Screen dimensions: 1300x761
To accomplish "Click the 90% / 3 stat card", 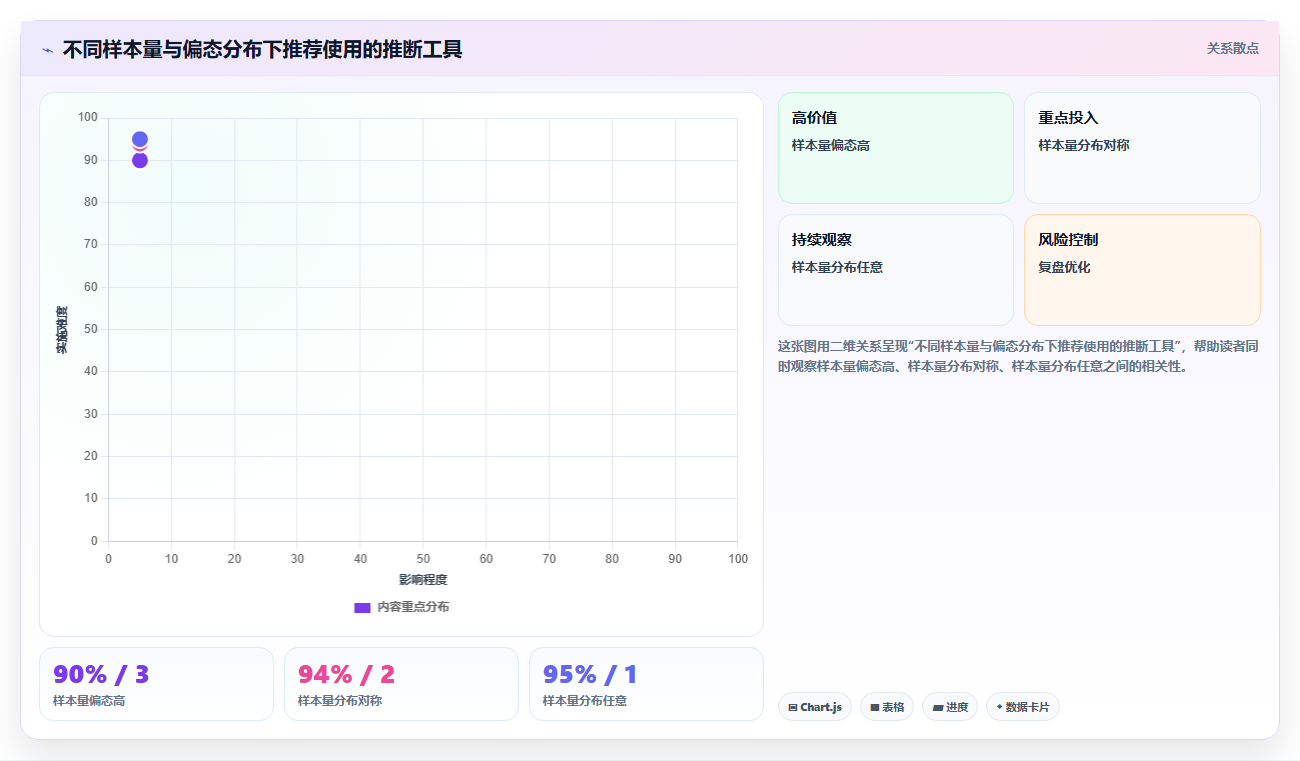I will click(156, 684).
